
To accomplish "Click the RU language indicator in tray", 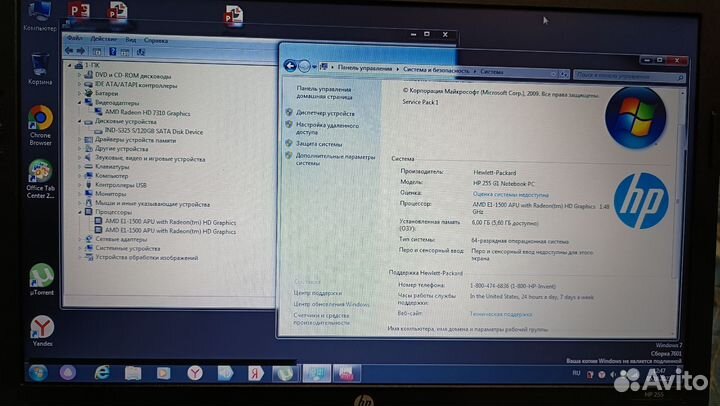I will pos(576,373).
